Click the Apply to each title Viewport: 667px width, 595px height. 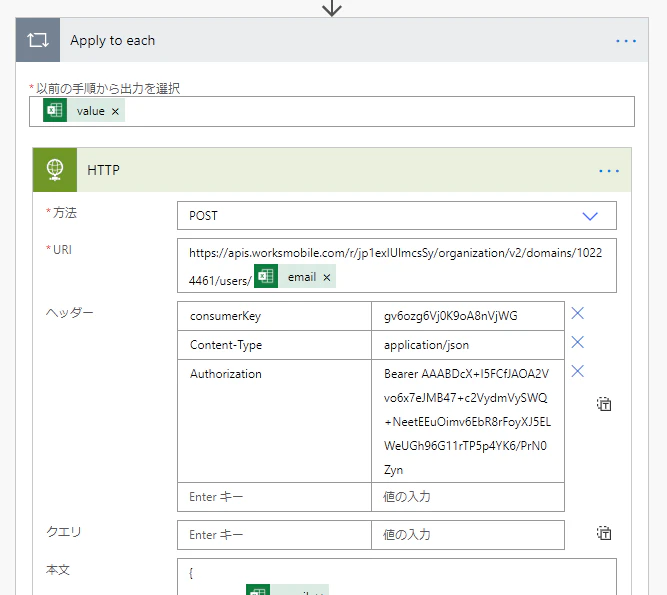pyautogui.click(x=113, y=40)
